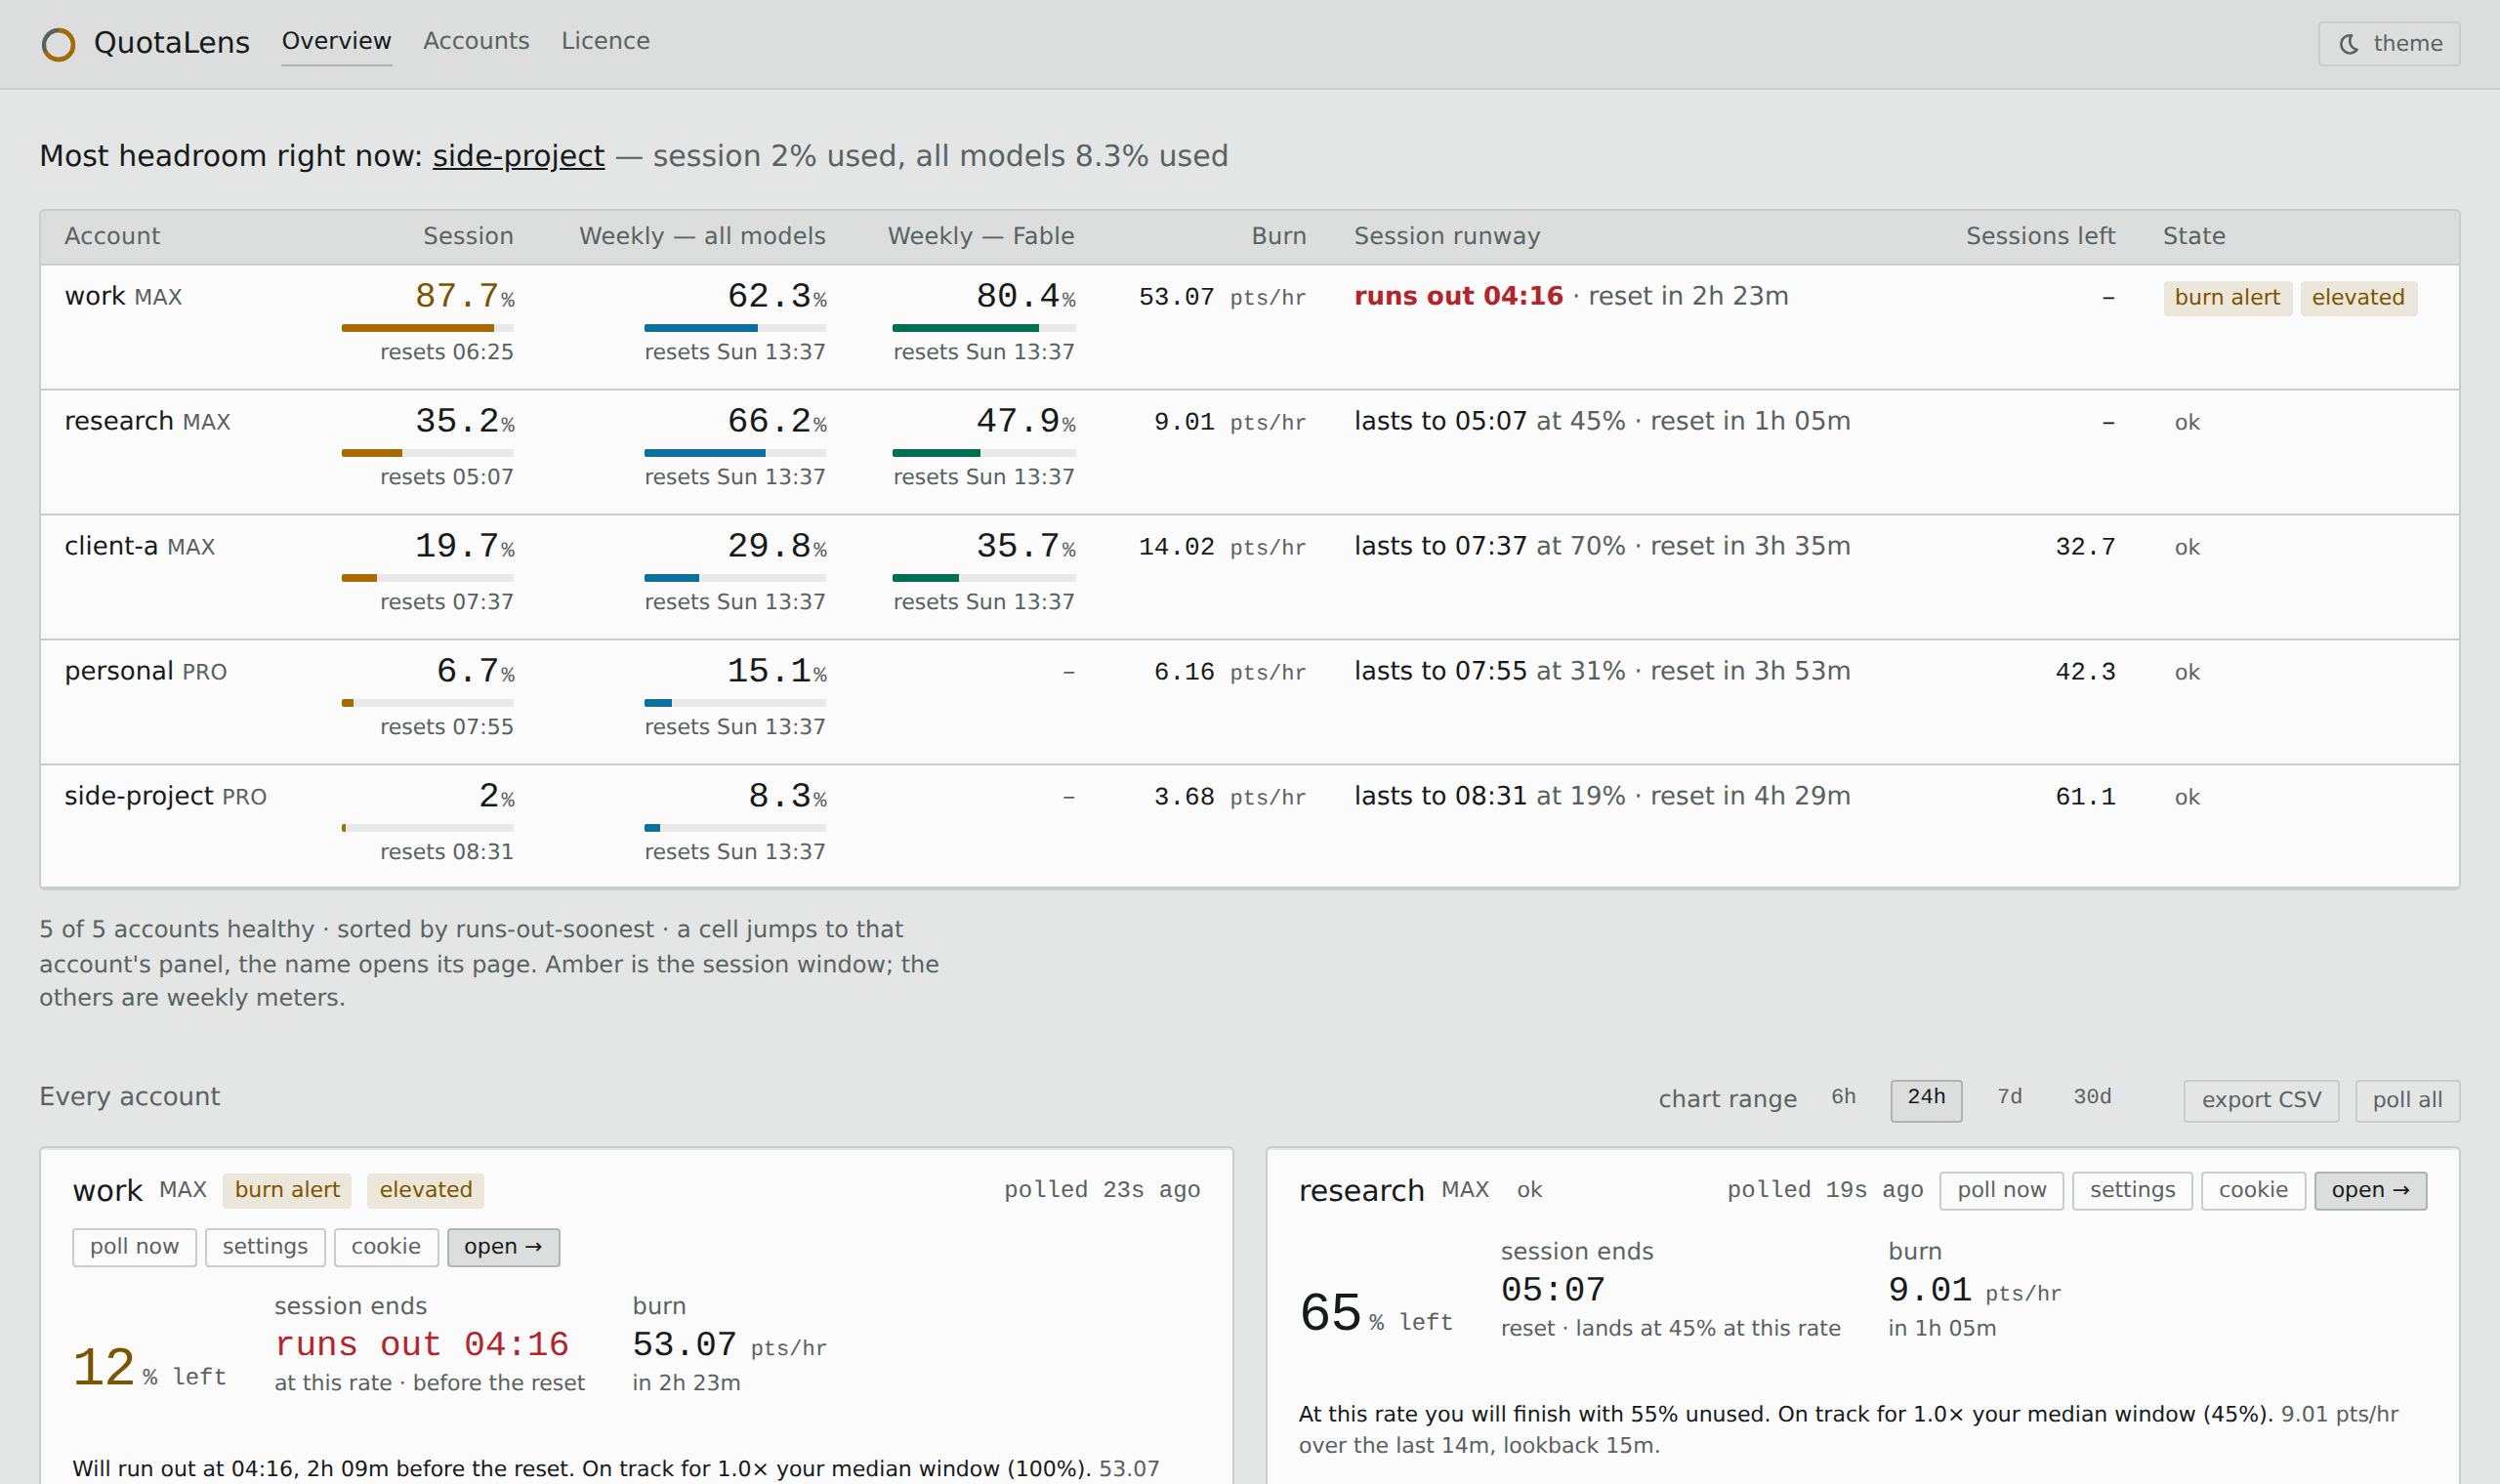Open settings in the research panel
This screenshot has height=1484, width=2500.
click(x=2132, y=1191)
